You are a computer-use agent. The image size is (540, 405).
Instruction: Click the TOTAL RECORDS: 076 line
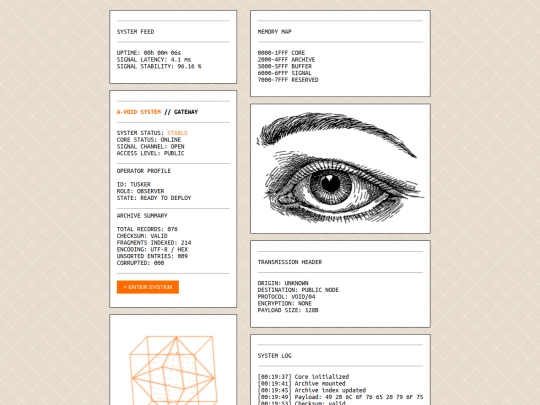(x=147, y=229)
